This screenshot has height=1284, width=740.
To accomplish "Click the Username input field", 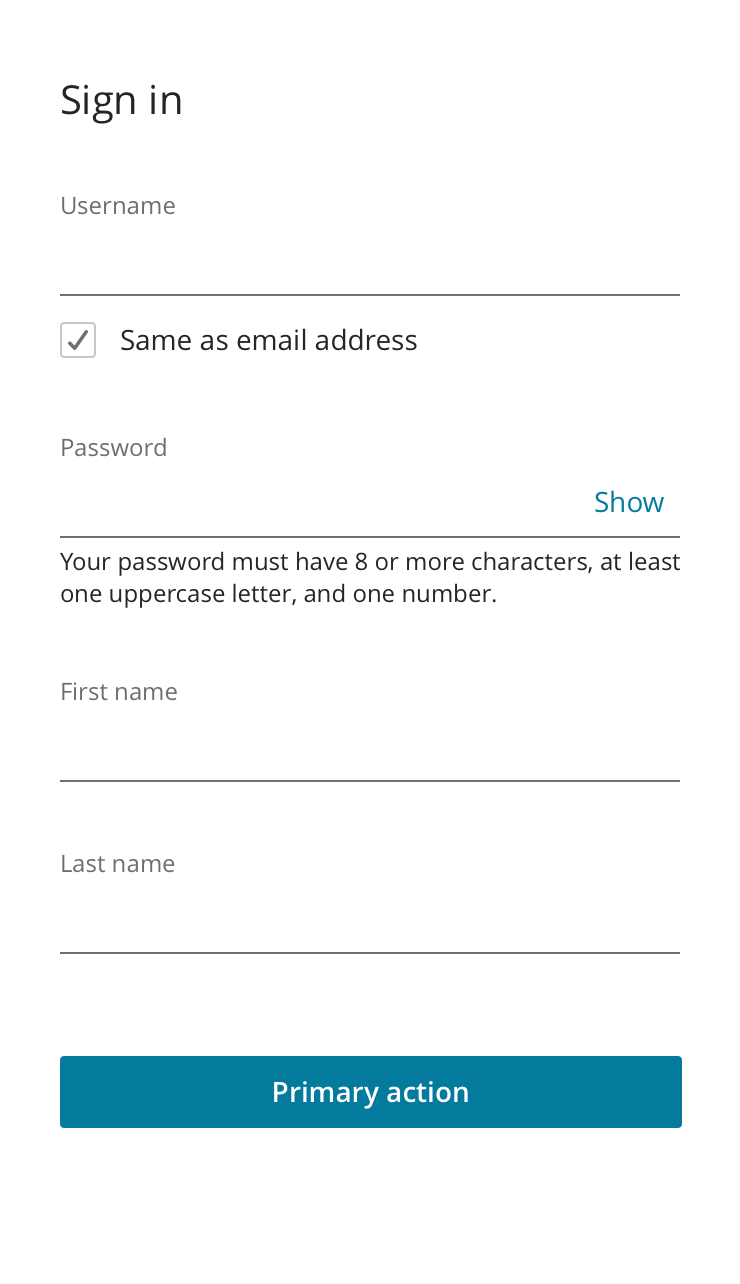I will [369, 262].
